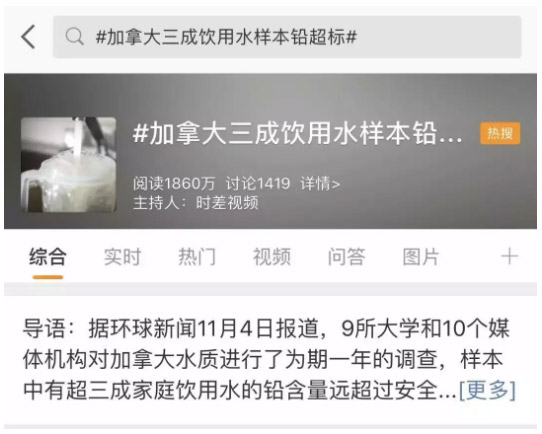Select the 综合 tab
The image size is (542, 434).
48,257
